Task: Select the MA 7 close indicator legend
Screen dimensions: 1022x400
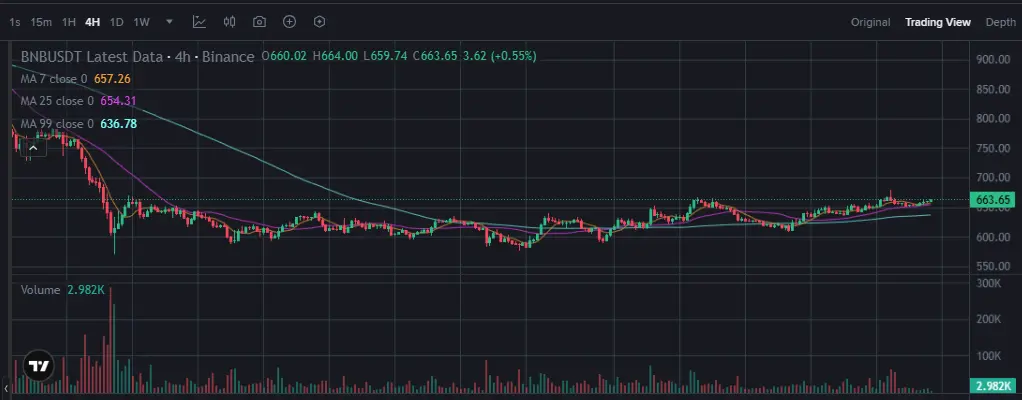Action: pos(53,79)
